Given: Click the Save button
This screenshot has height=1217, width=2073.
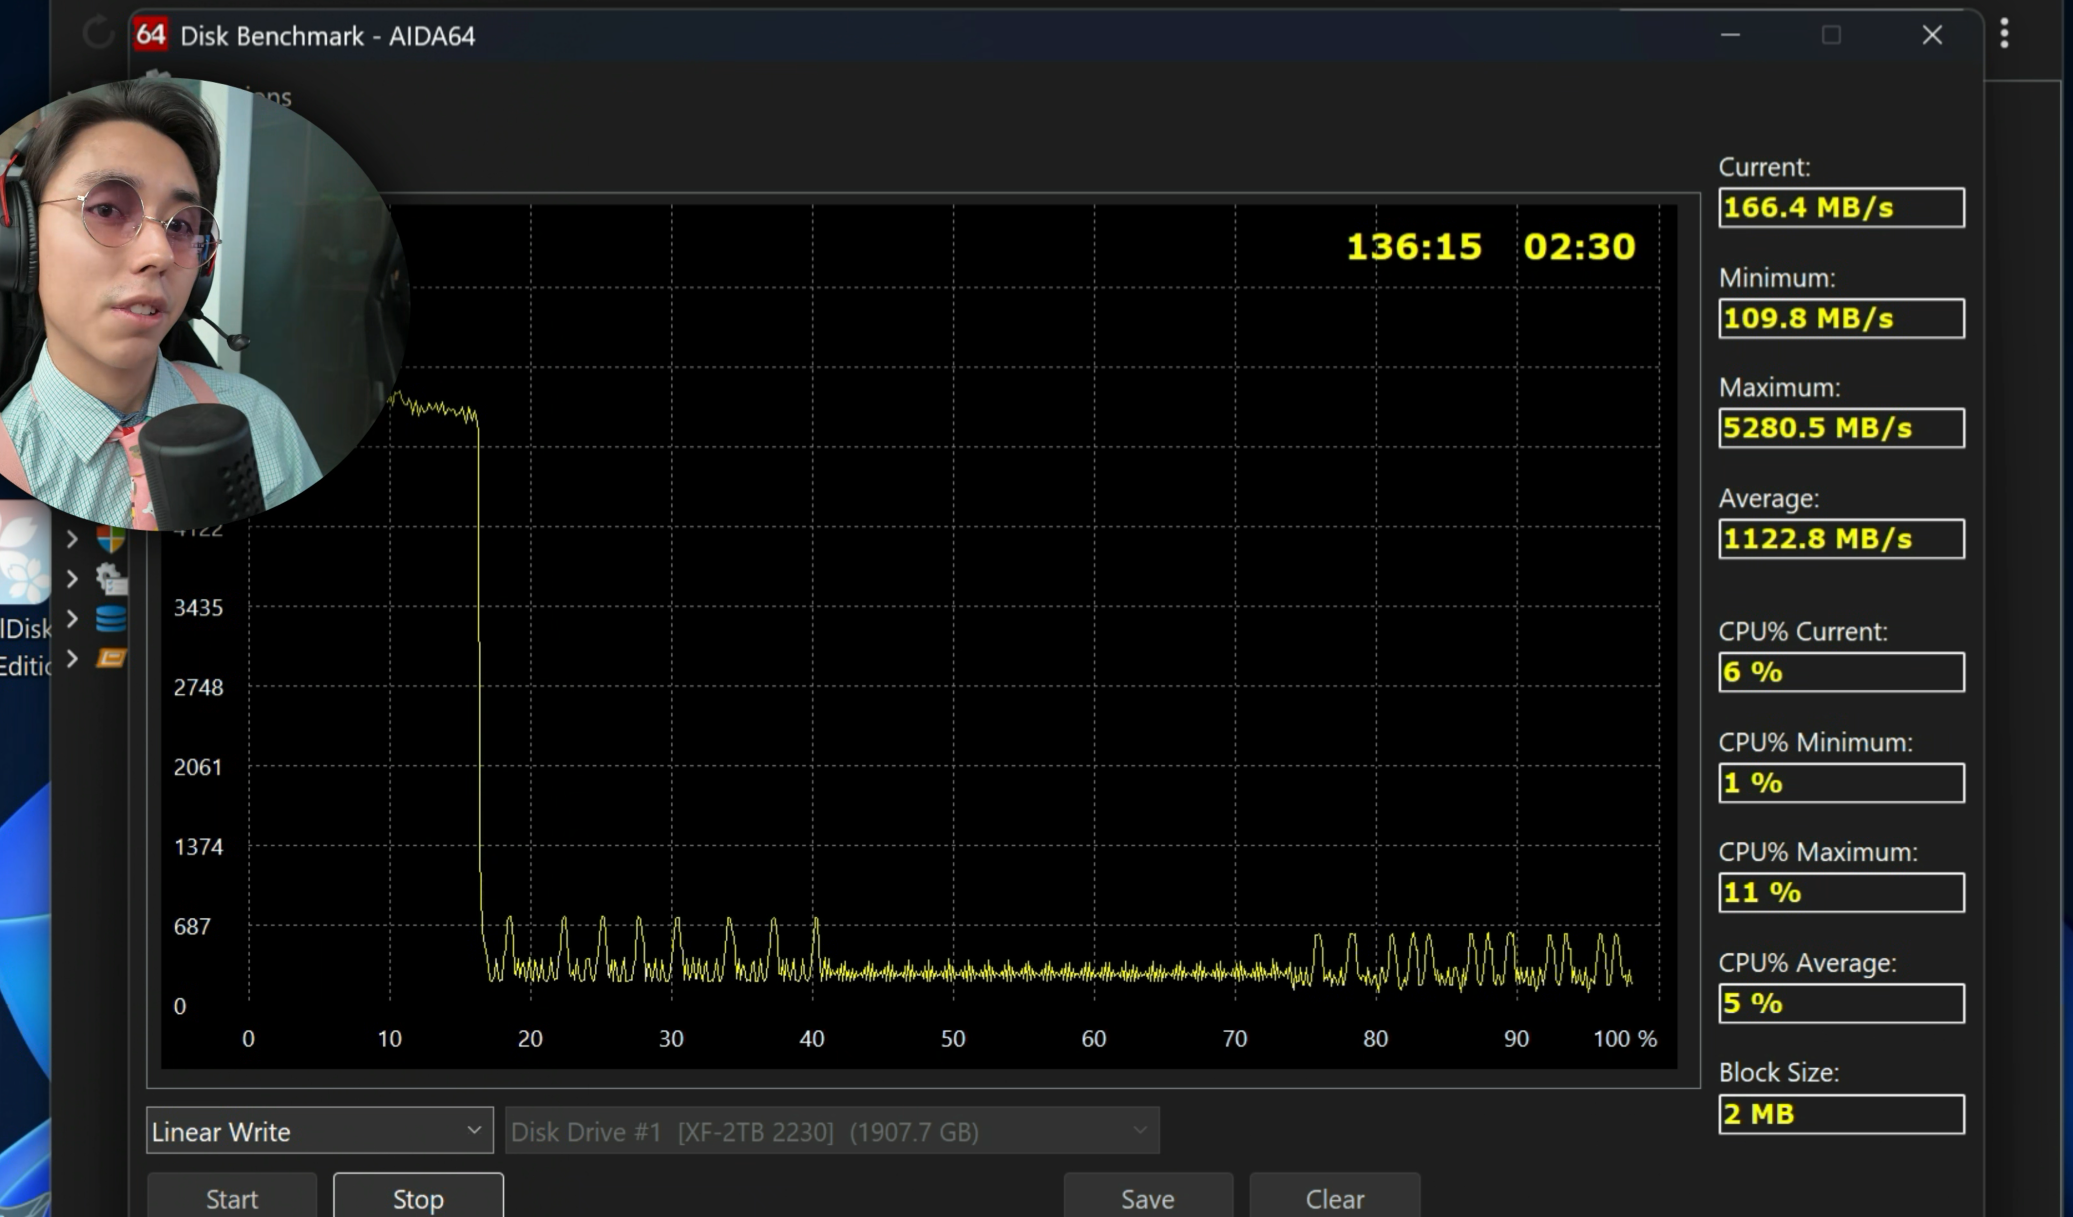Looking at the screenshot, I should [x=1147, y=1198].
